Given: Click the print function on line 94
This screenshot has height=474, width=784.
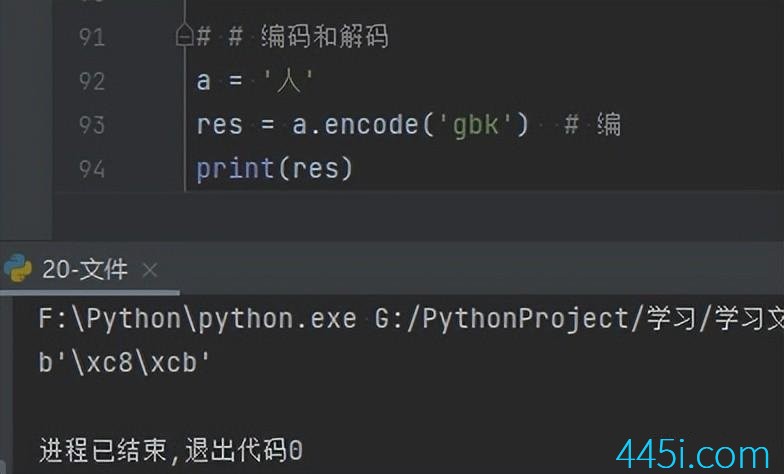Looking at the screenshot, I should [x=235, y=169].
